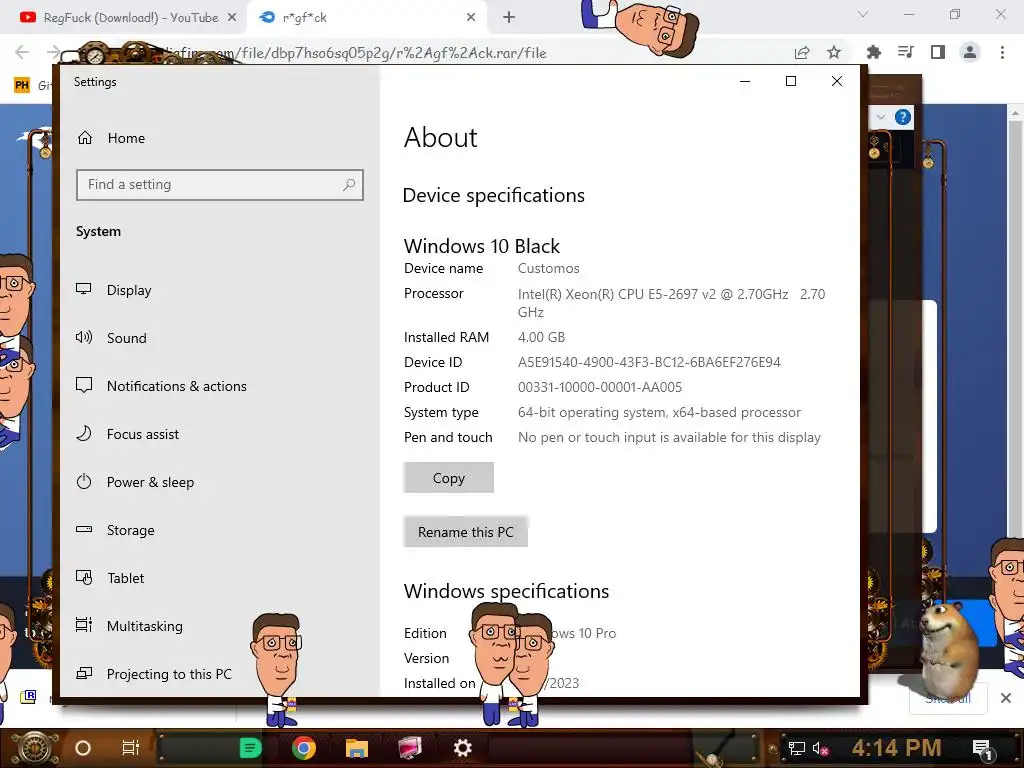
Task: Close the download bar with X
Action: point(1006,698)
